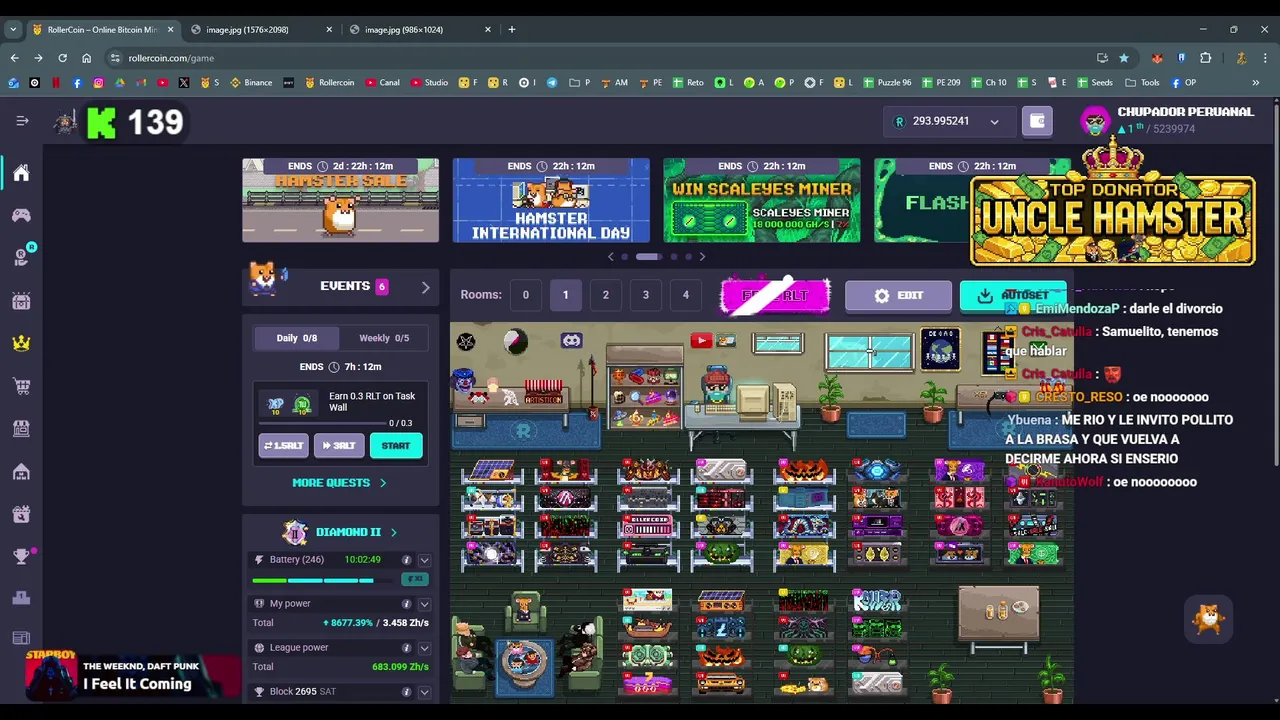1280x720 pixels.
Task: Go to next banner with right arrow
Action: pyautogui.click(x=702, y=257)
